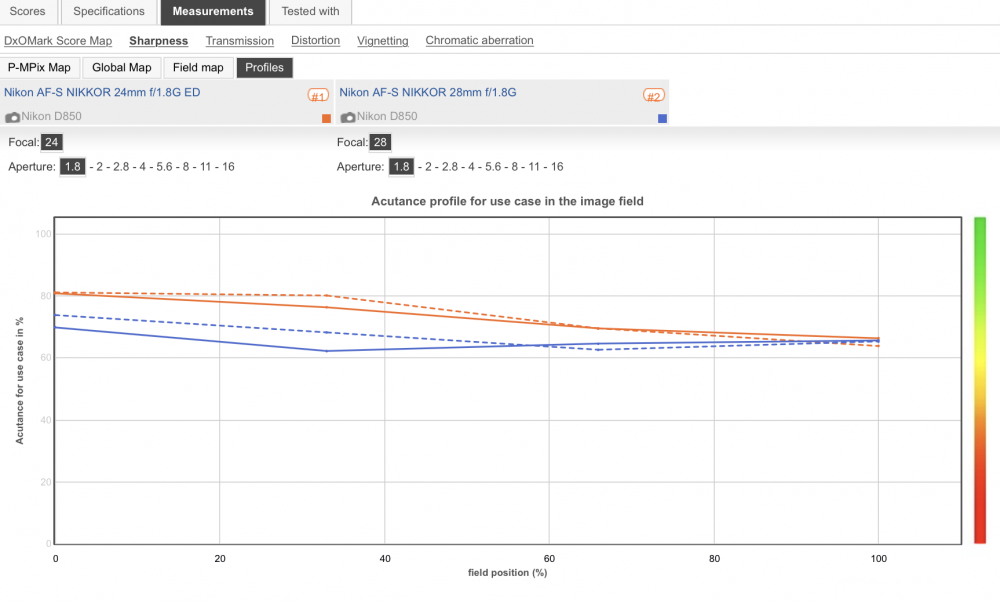Open the Tested with tab
This screenshot has width=1000, height=602.
point(311,11)
